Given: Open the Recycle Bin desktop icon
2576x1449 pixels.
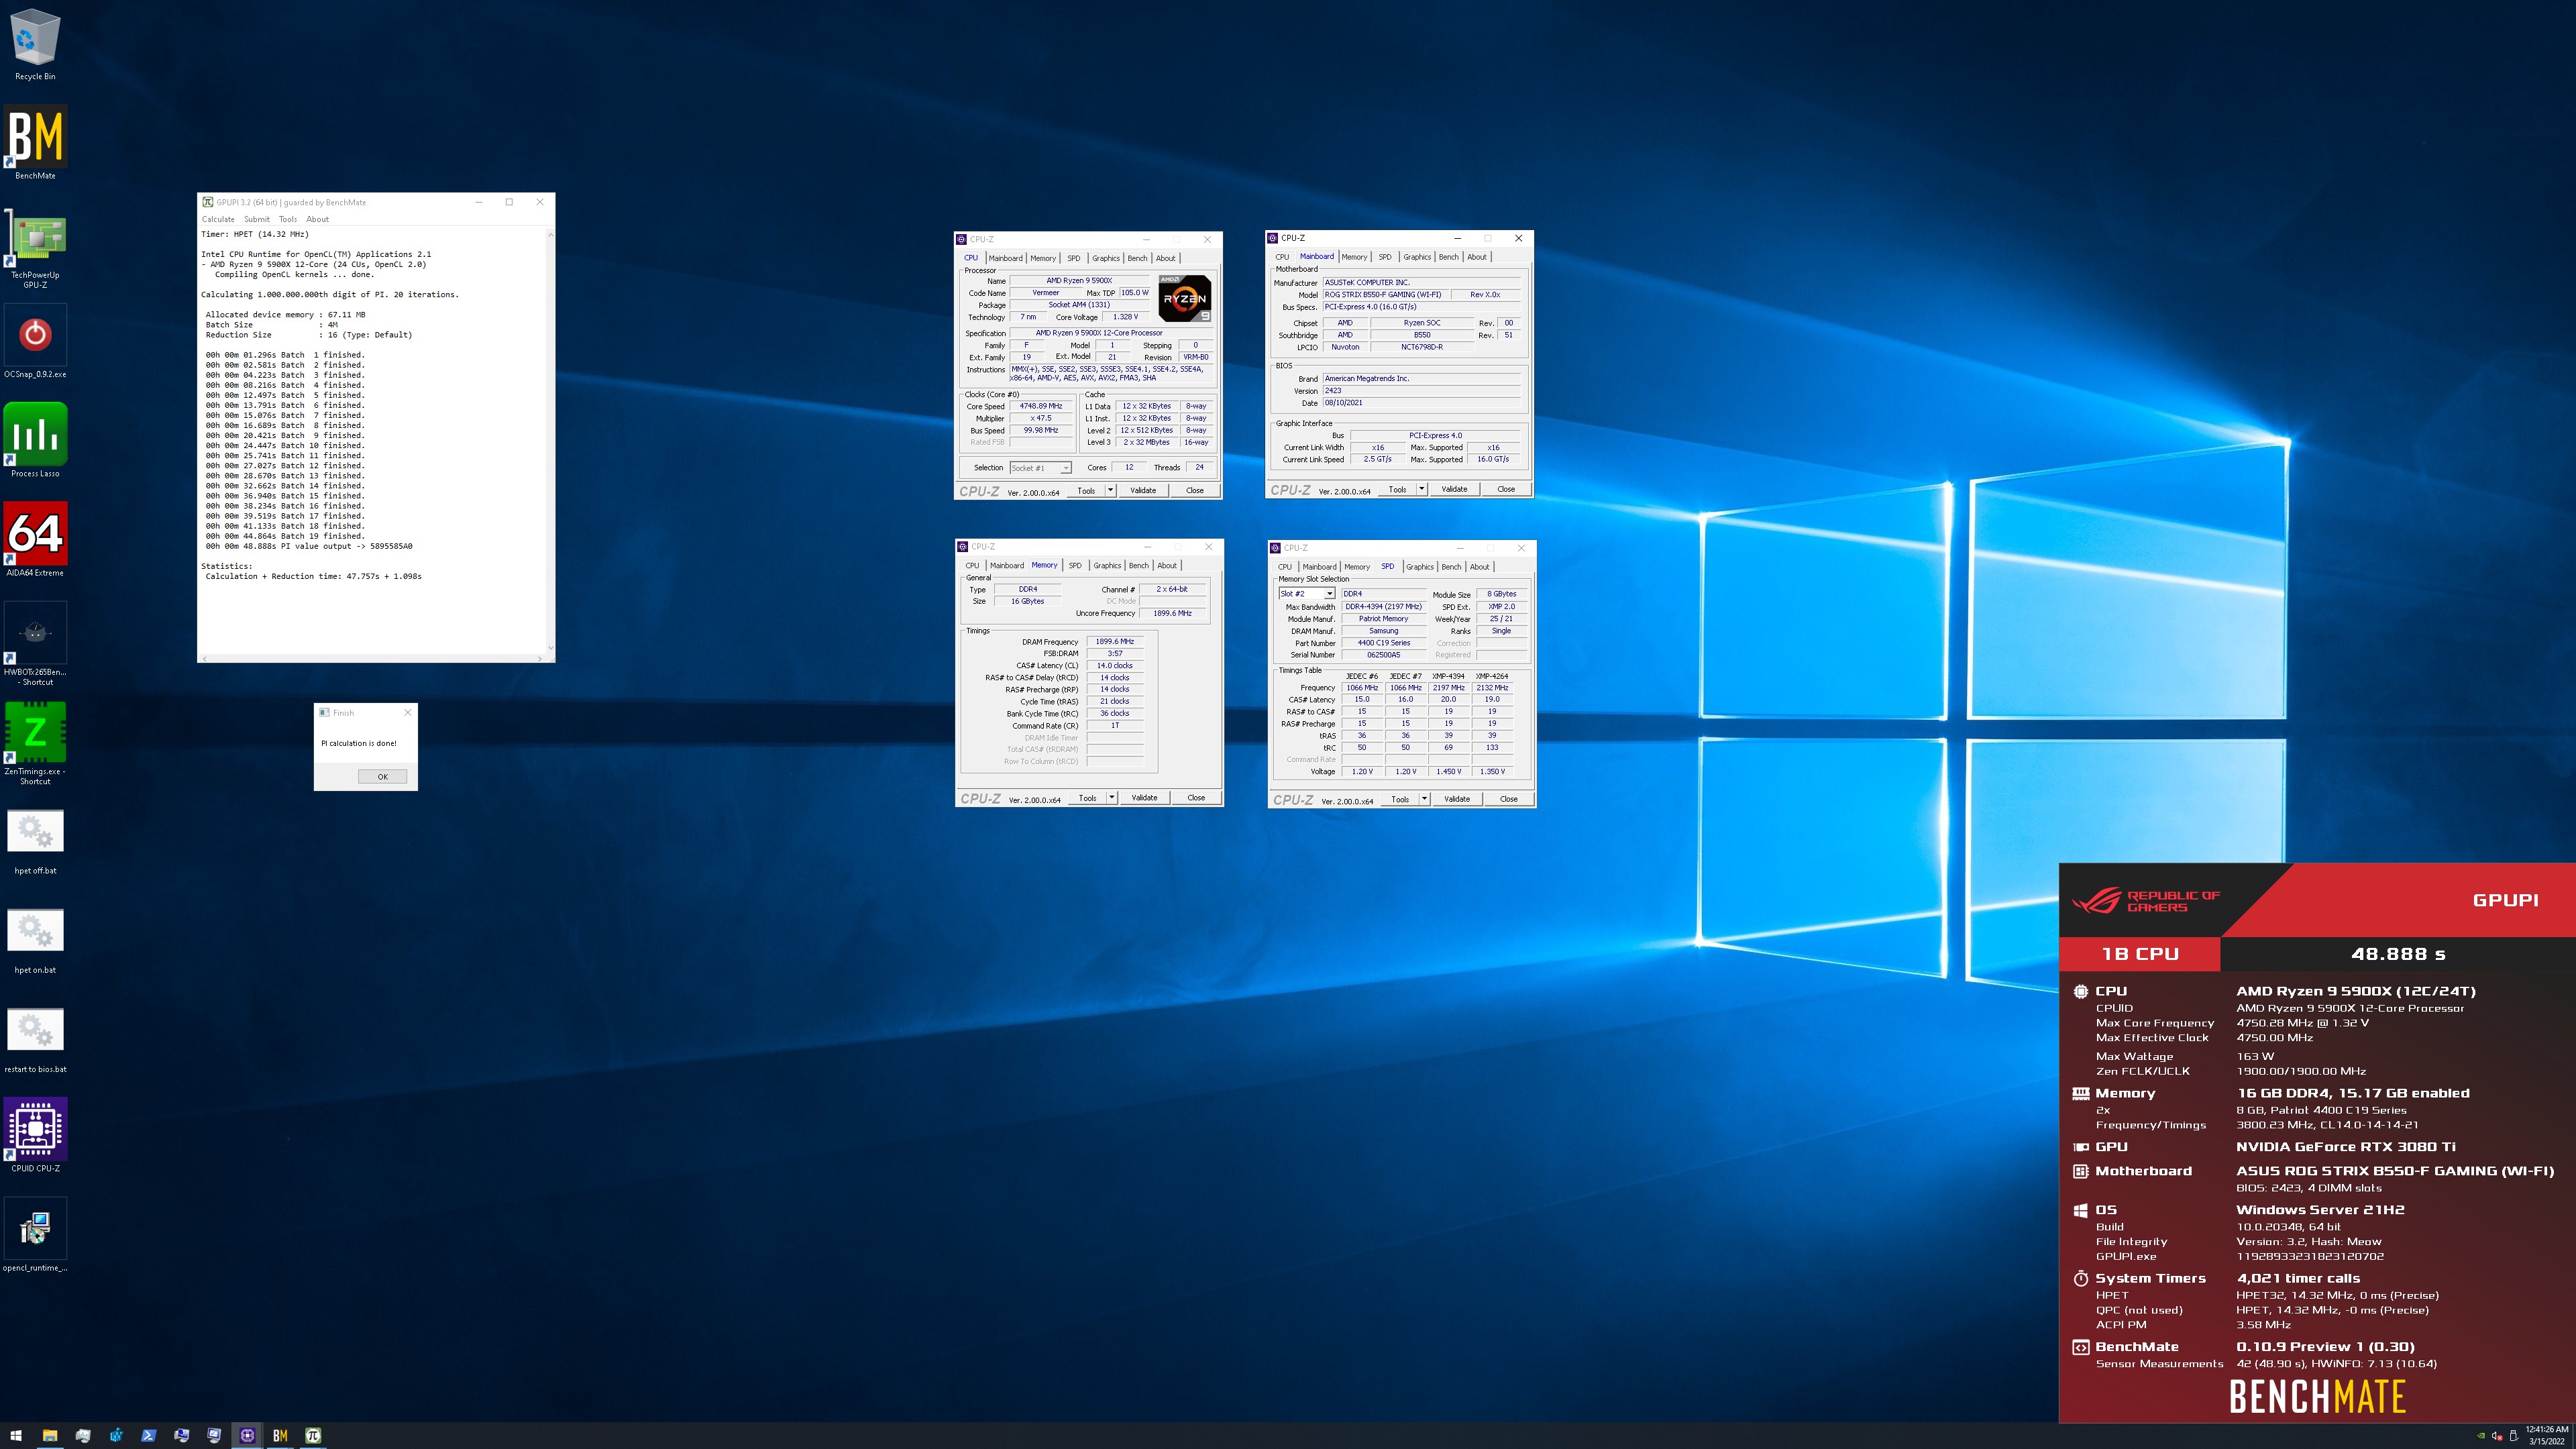Looking at the screenshot, I should tap(35, 44).
